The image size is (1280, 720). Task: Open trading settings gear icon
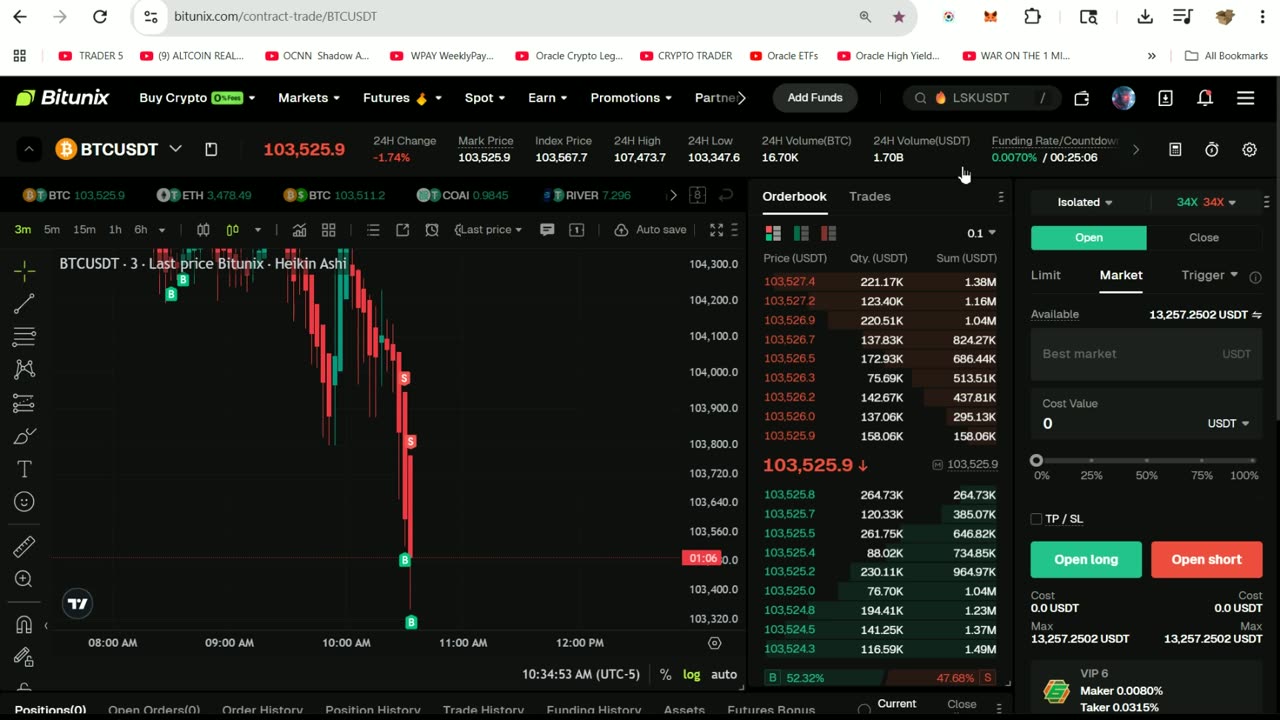(x=1249, y=149)
